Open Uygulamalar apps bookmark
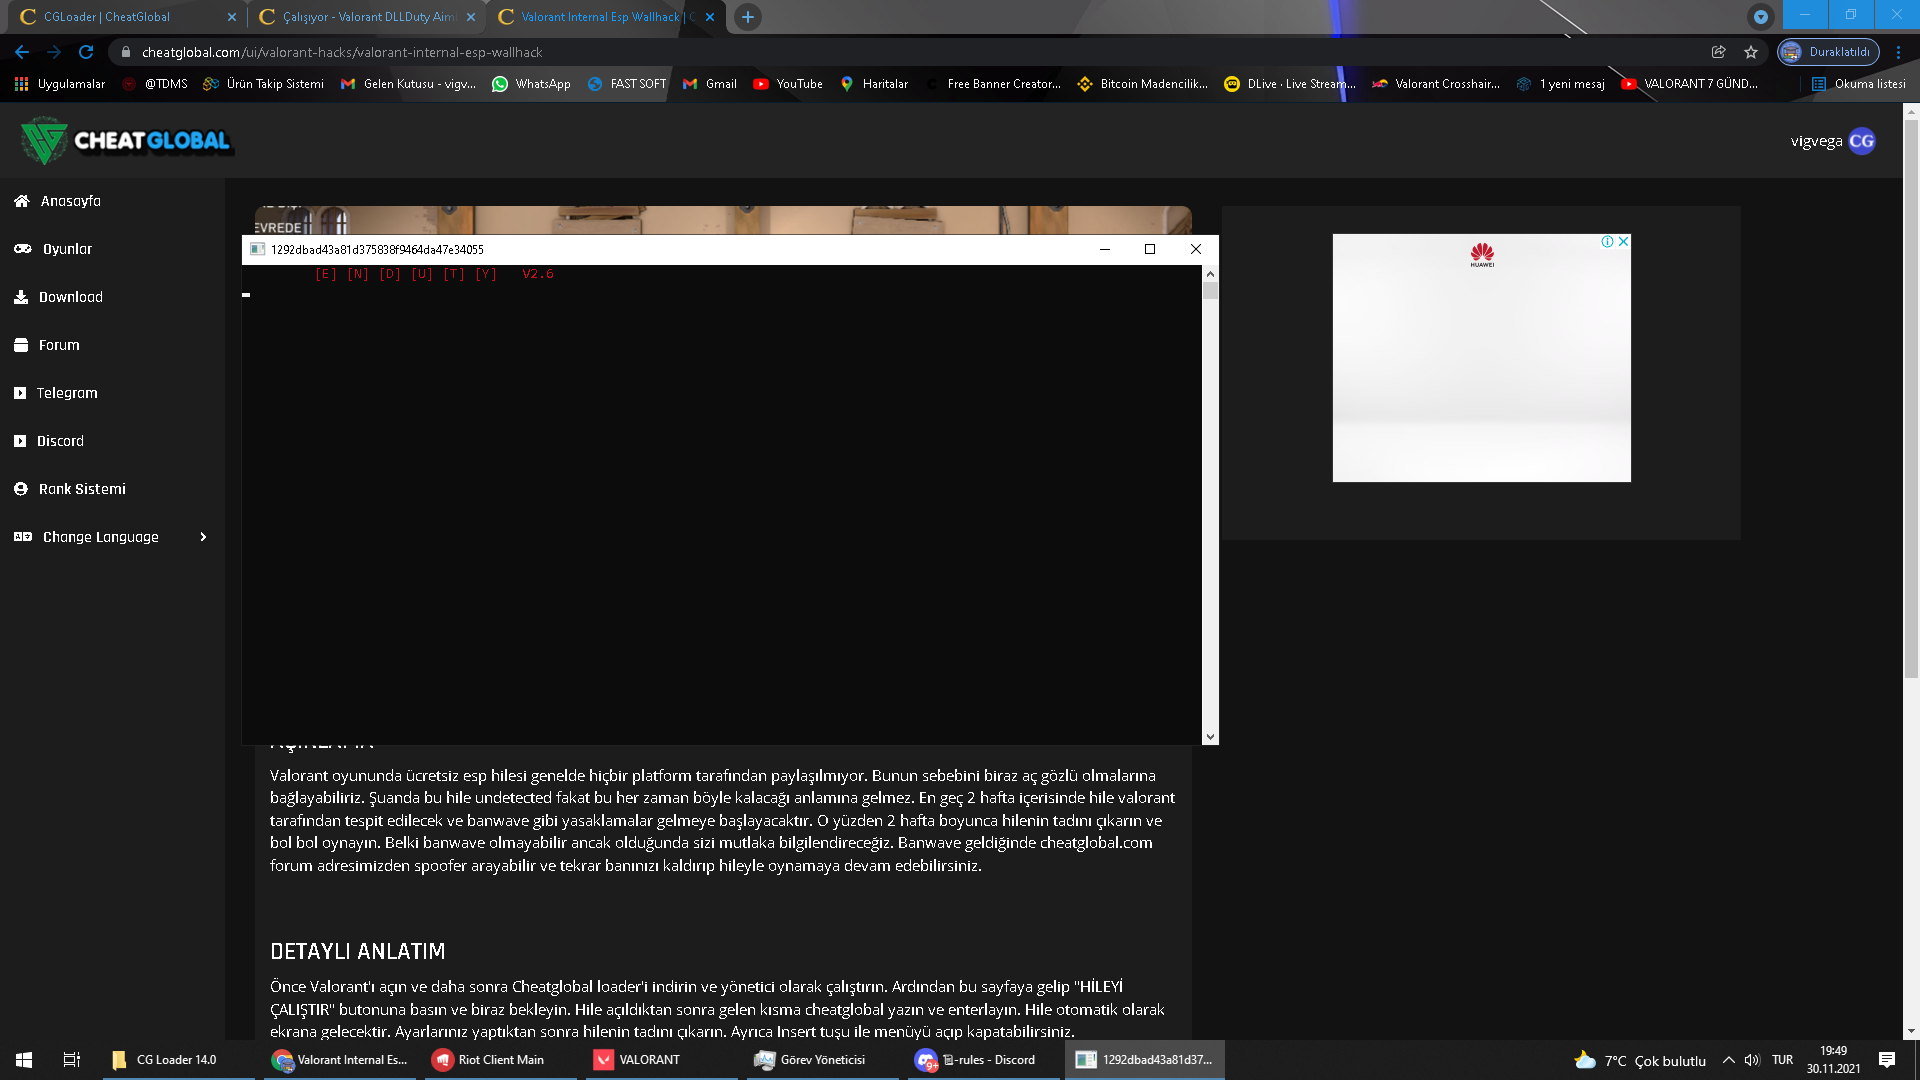The image size is (1920, 1080). pyautogui.click(x=60, y=84)
